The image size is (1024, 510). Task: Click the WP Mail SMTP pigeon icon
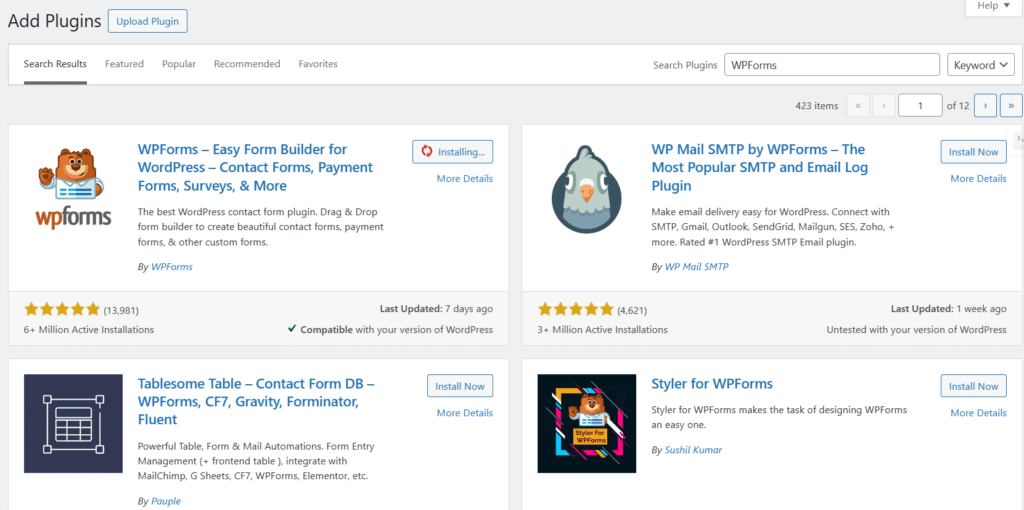coord(586,189)
